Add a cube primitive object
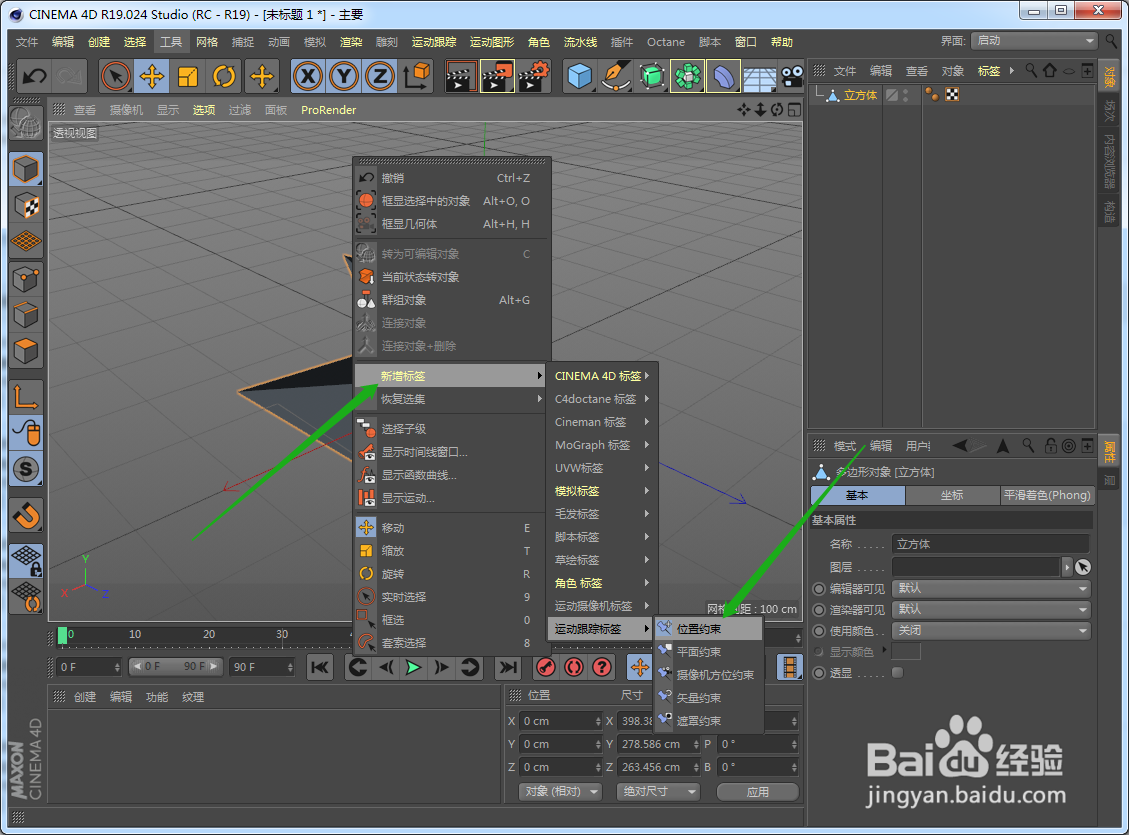Image resolution: width=1129 pixels, height=835 pixels. tap(580, 76)
